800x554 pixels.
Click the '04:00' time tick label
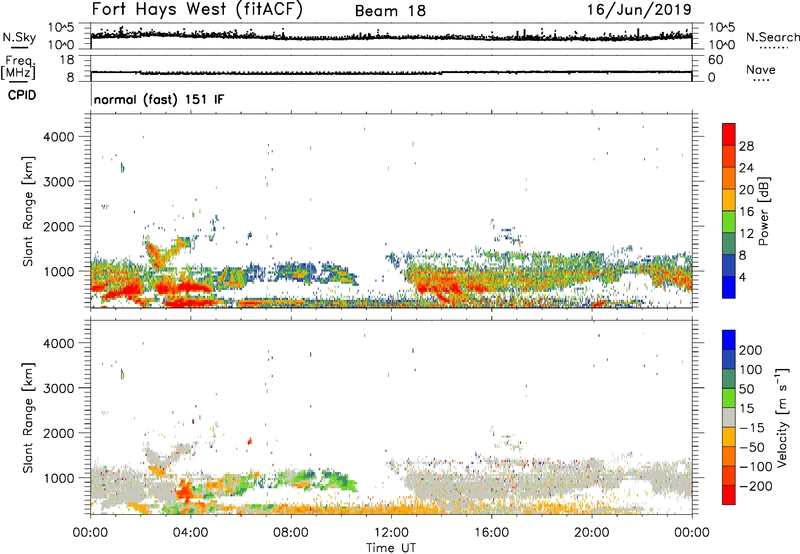pyautogui.click(x=191, y=533)
